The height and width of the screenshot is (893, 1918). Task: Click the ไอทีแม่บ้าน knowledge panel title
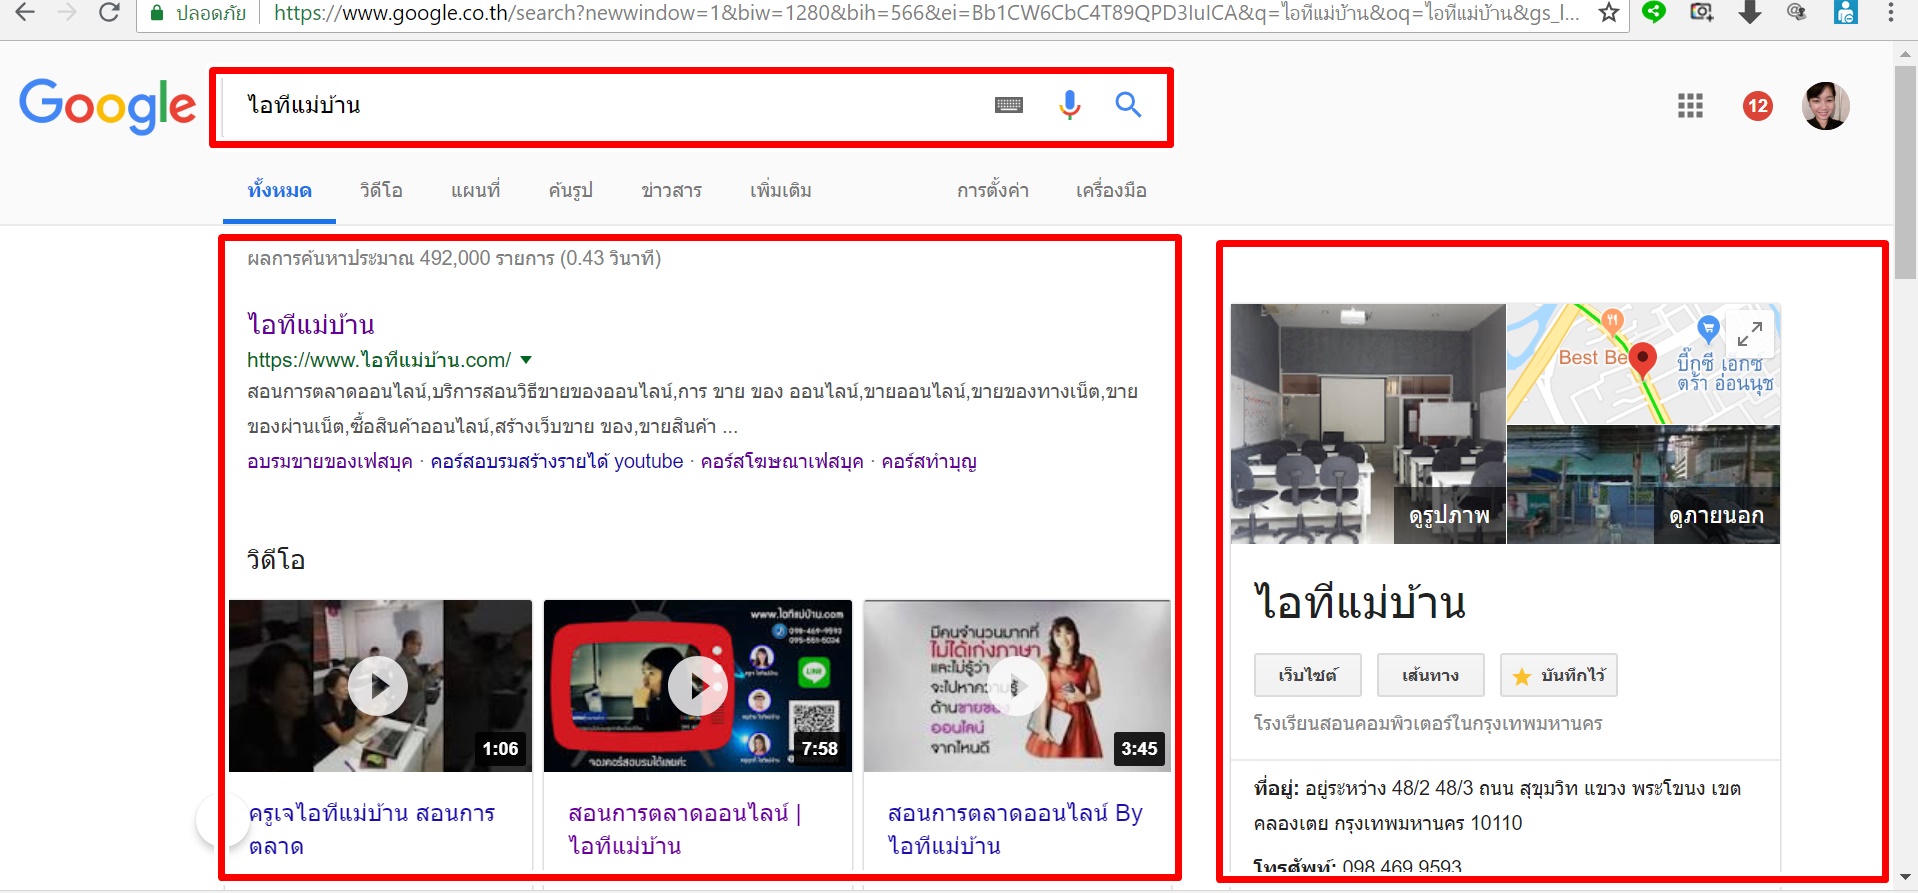point(1360,602)
